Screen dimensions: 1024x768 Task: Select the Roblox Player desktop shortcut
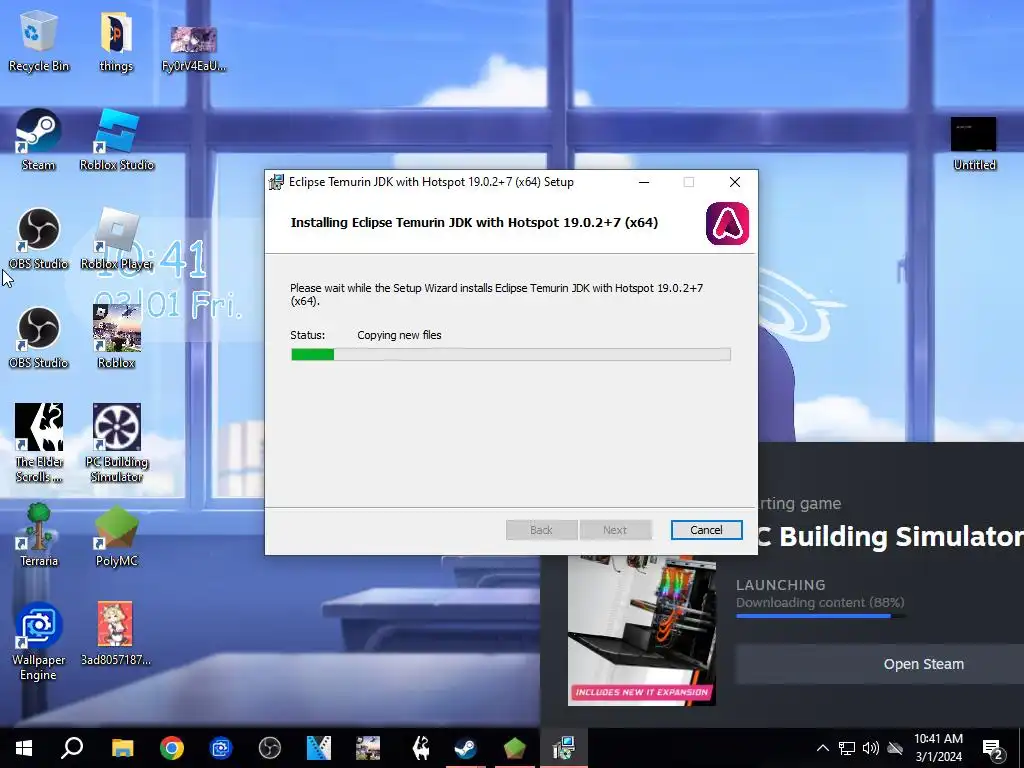(117, 239)
